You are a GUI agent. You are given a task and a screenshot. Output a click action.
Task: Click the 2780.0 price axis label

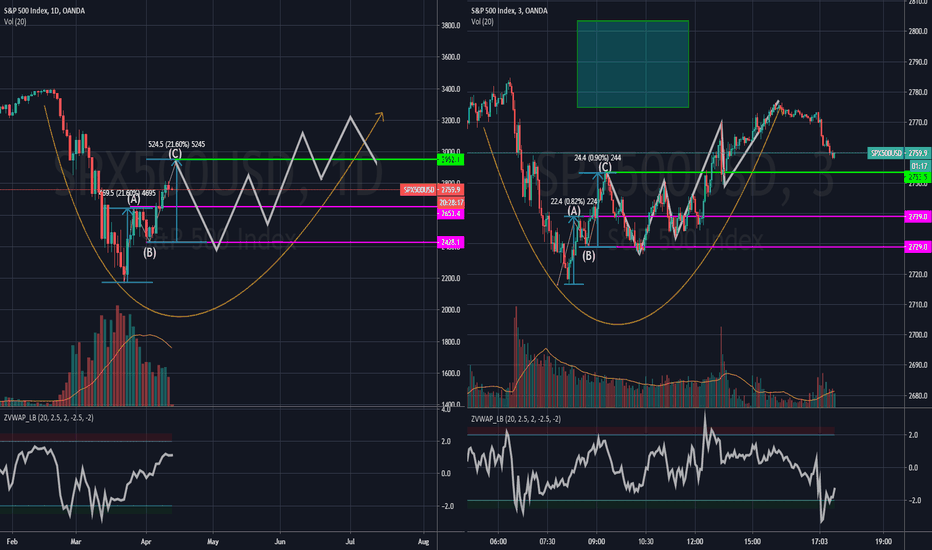coord(918,92)
